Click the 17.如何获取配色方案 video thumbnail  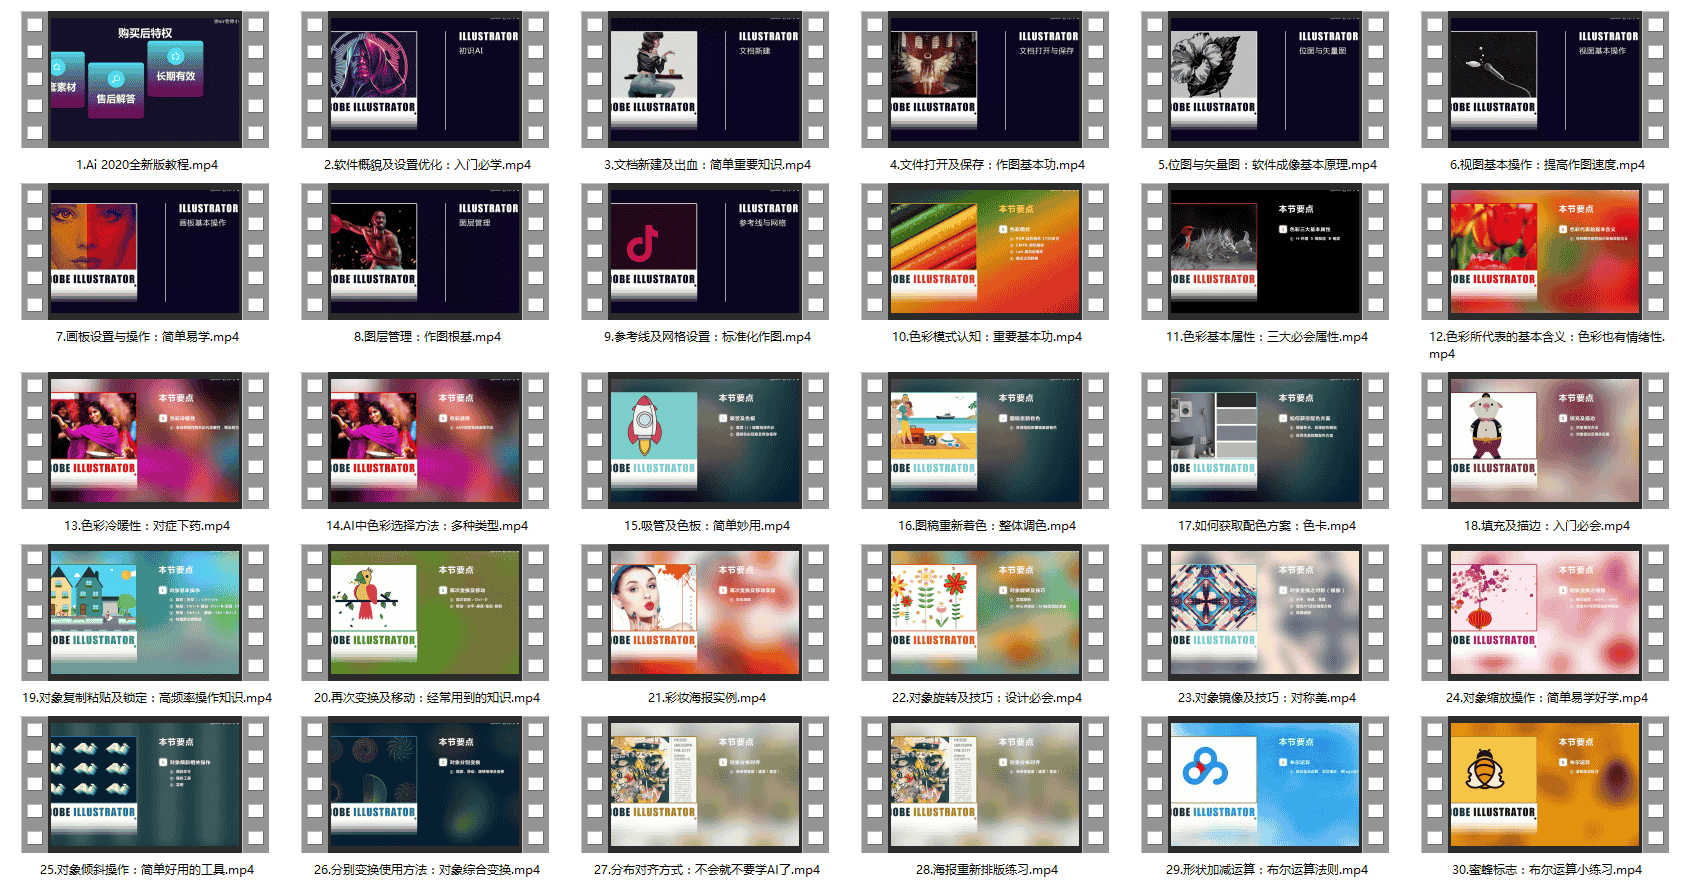coord(1265,440)
